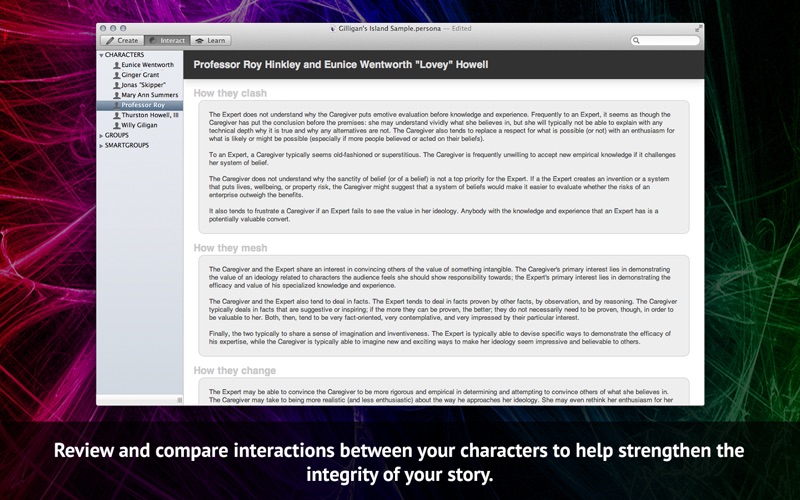Screen dimensions: 800x500
Task: Click the sidebar resize handle at bottom
Action: (180, 400)
